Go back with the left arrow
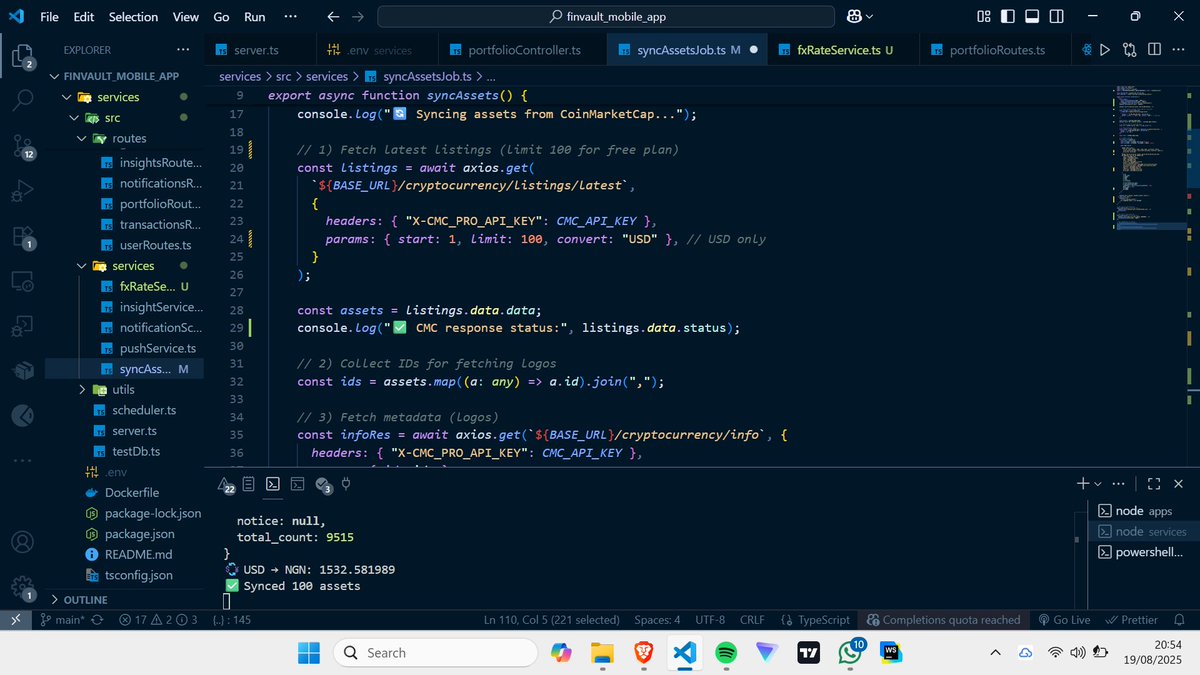Screen dimensions: 1200x675 point(334,16)
